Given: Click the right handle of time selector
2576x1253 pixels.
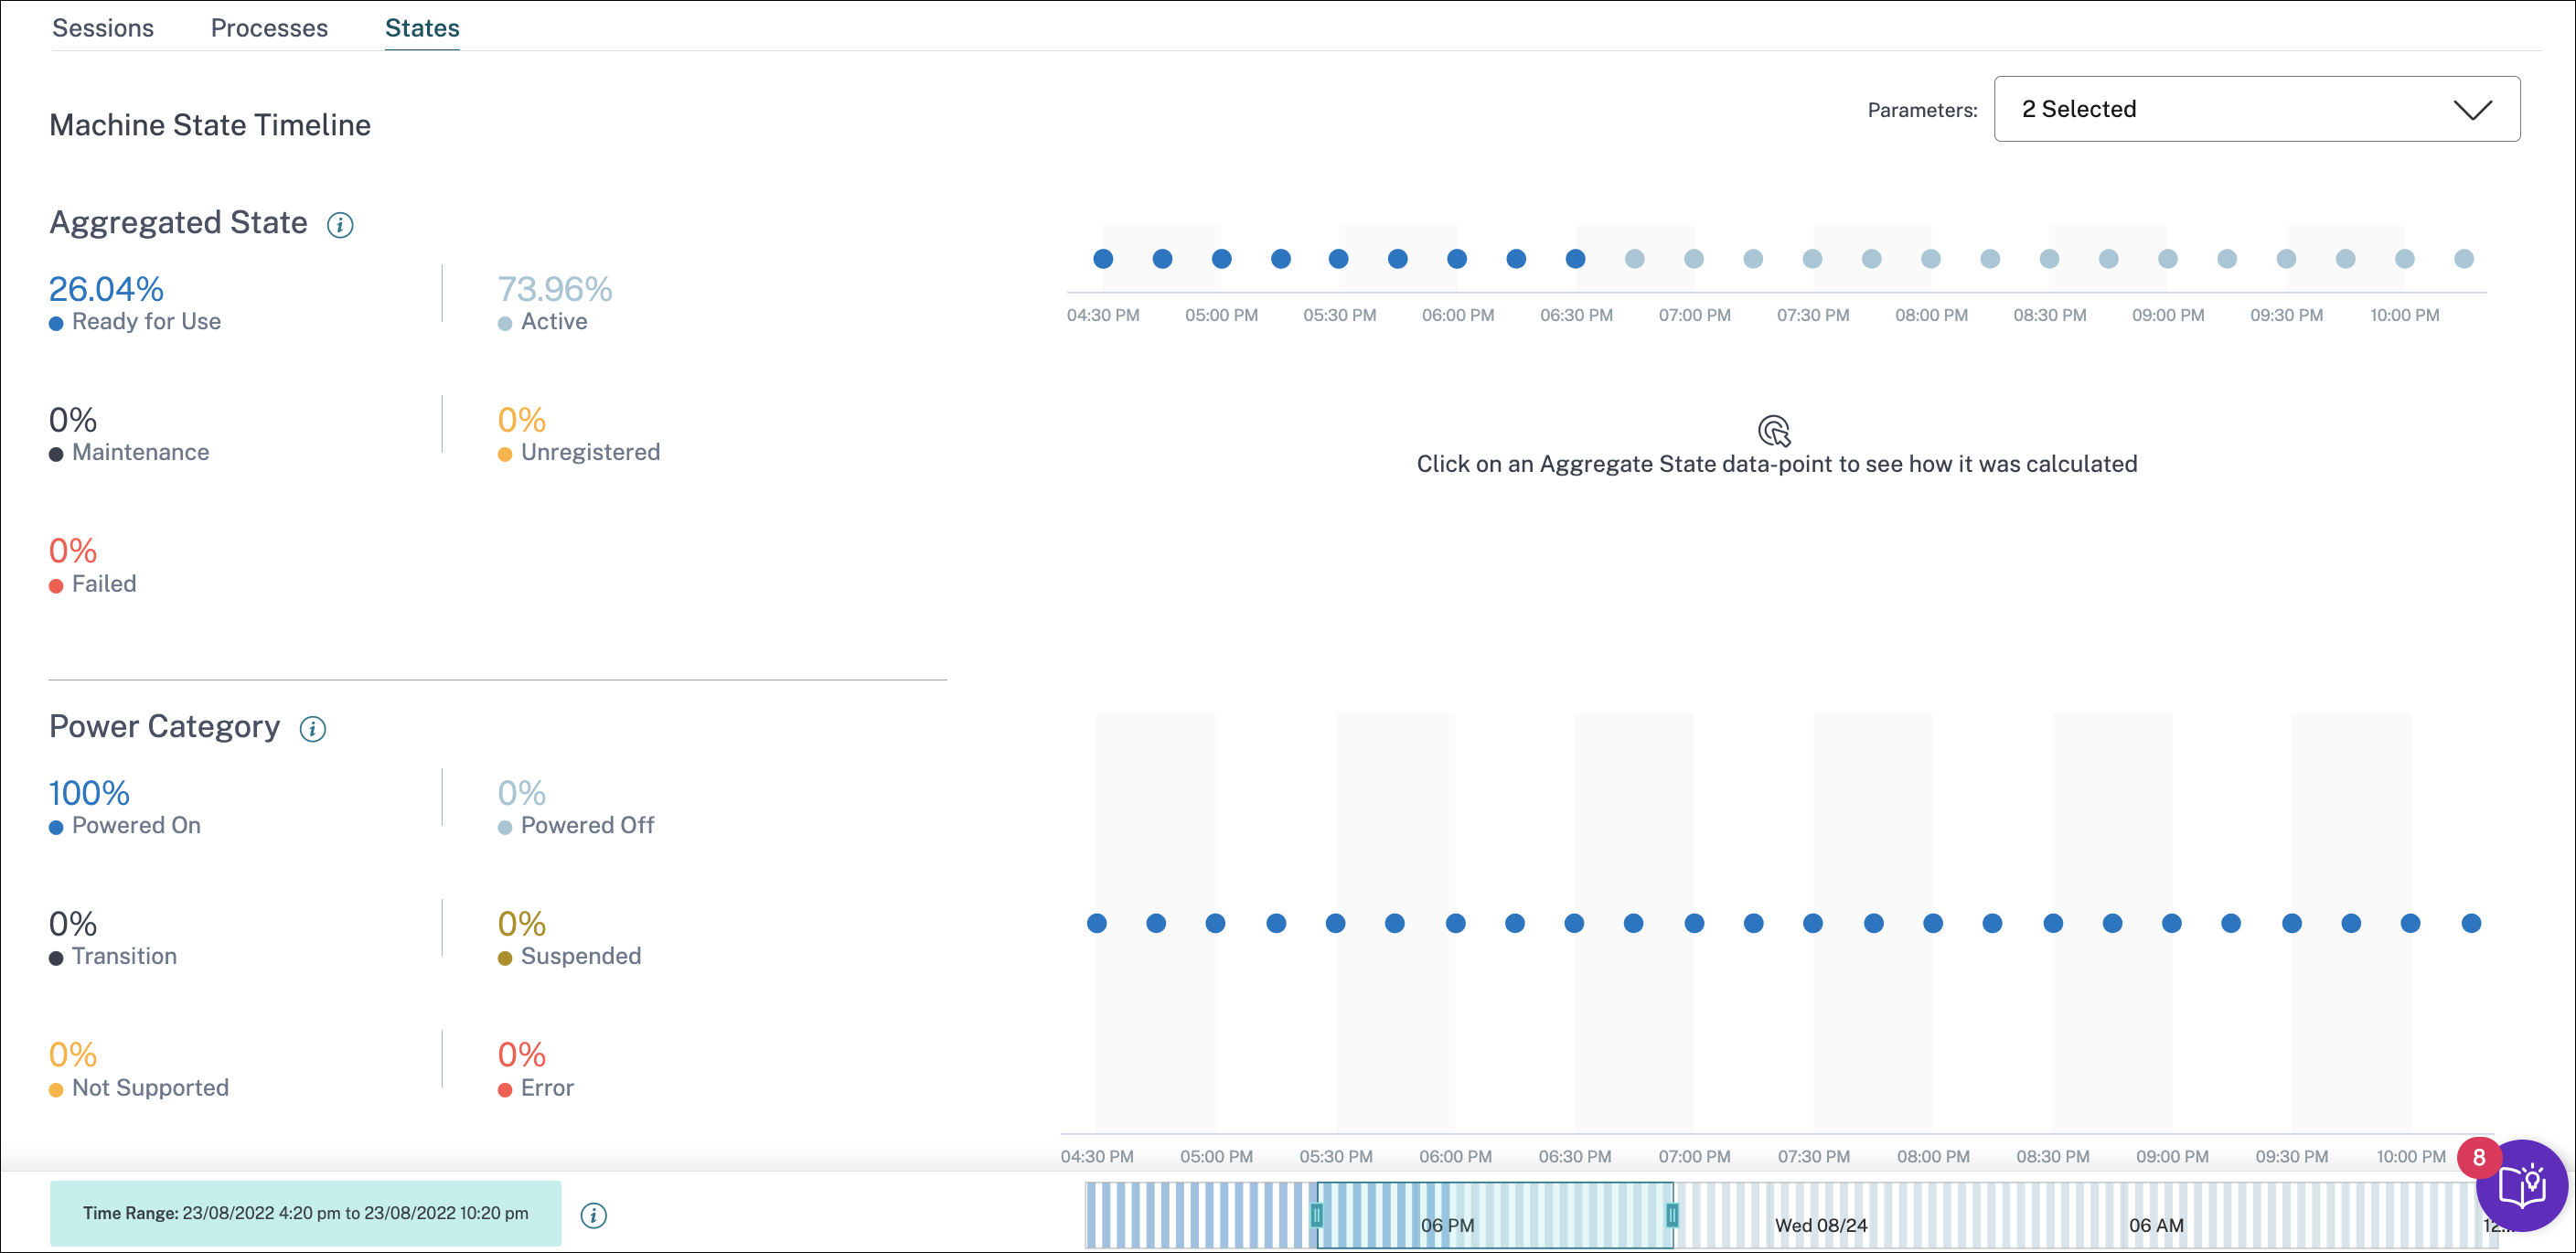Looking at the screenshot, I should 1671,1215.
